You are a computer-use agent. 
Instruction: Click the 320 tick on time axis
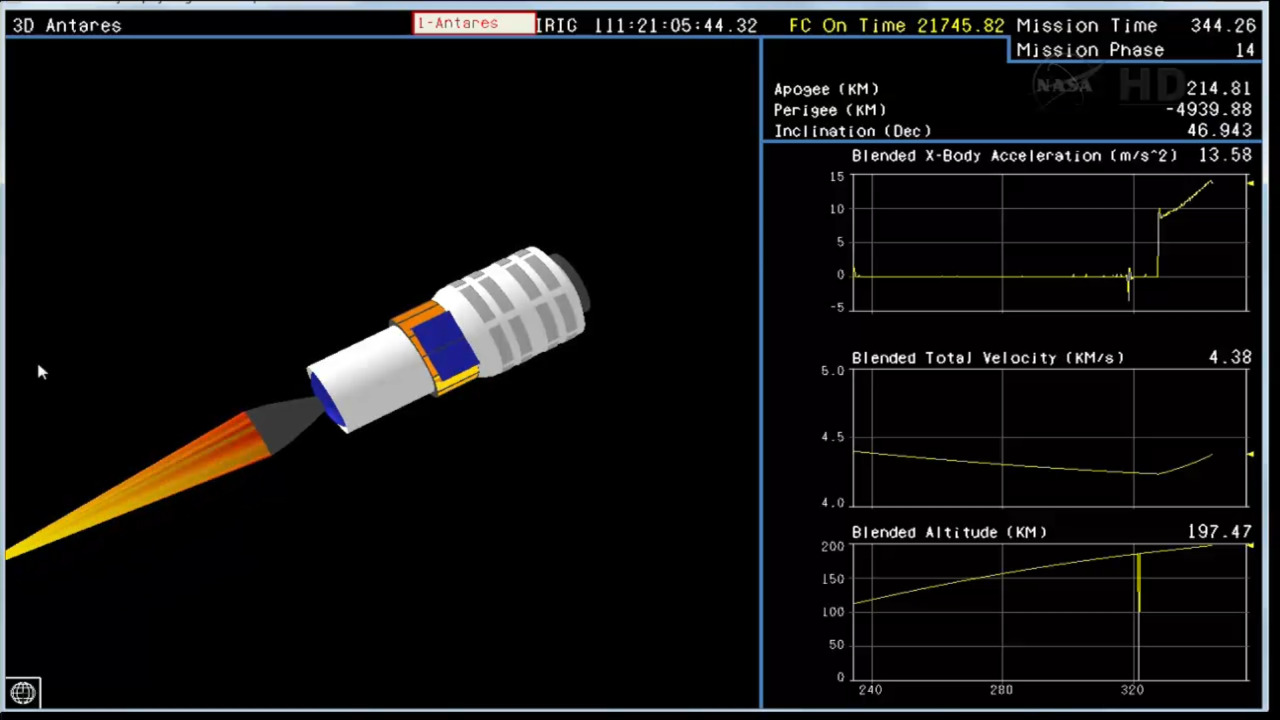(1132, 690)
